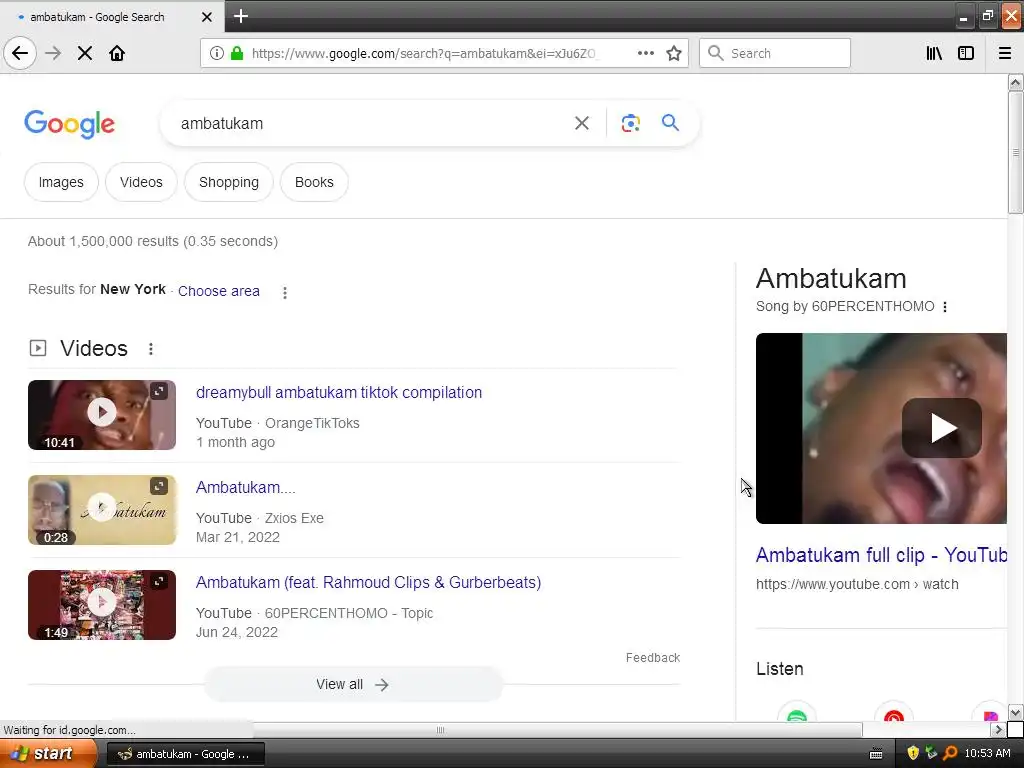Switch to the Images filter
The height and width of the screenshot is (768, 1024).
point(61,182)
